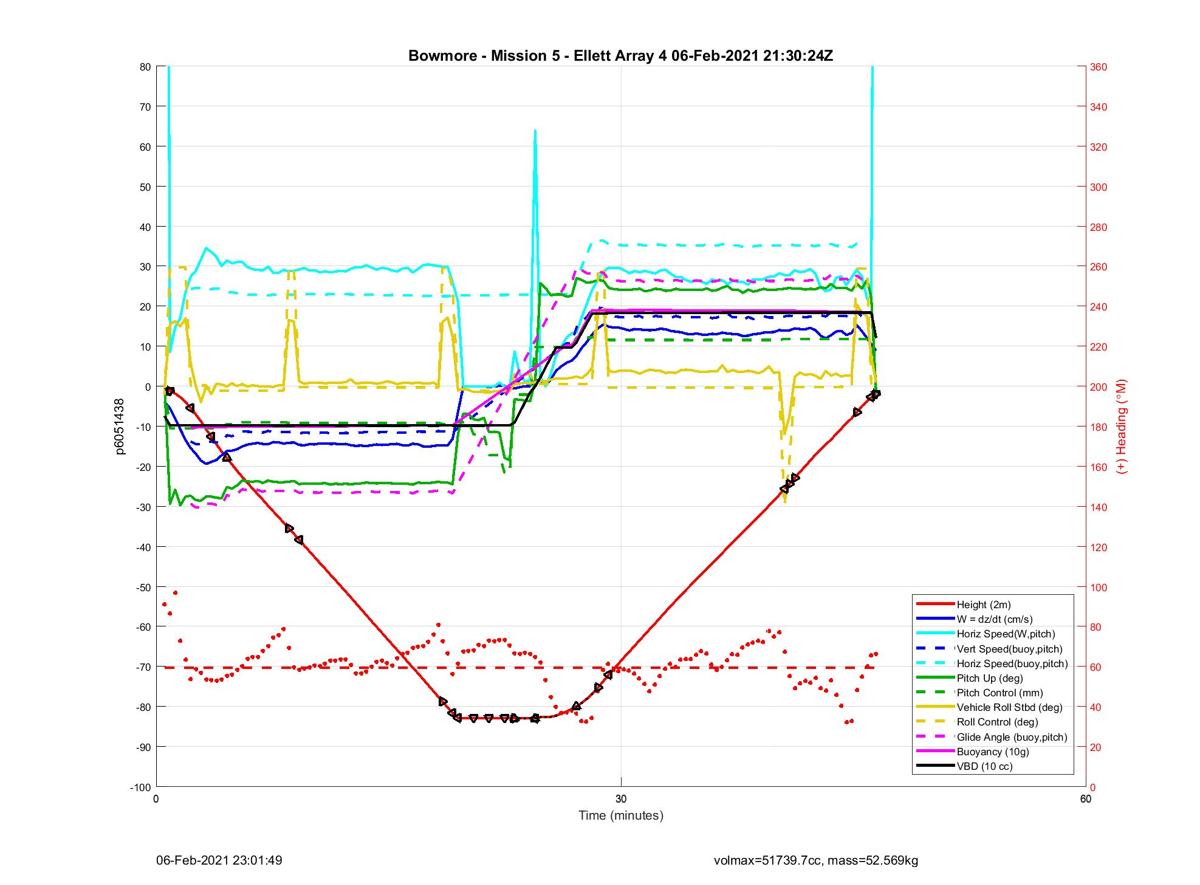
Task: Click the p6051438 y-axis label
Action: click(120, 426)
